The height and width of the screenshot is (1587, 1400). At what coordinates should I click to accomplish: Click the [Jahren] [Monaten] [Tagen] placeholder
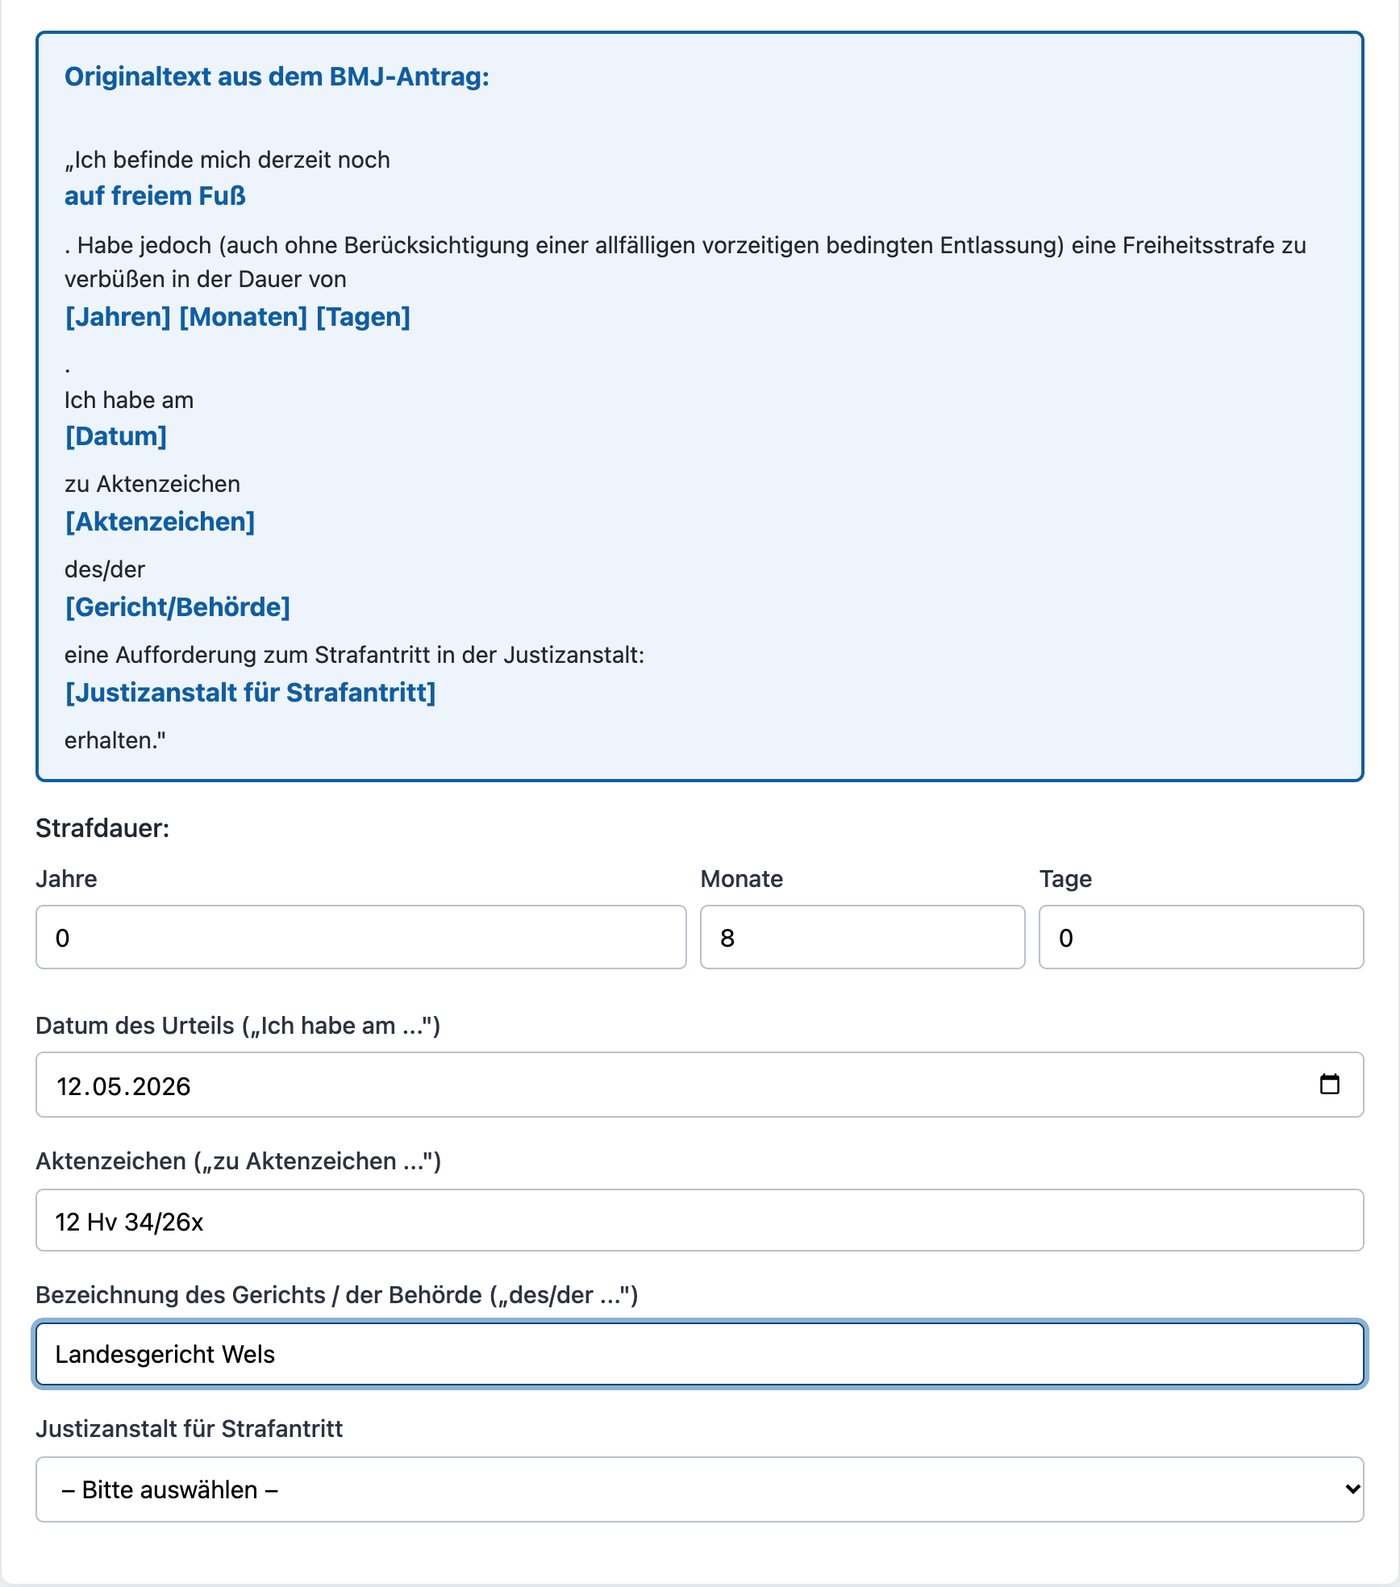click(x=238, y=317)
